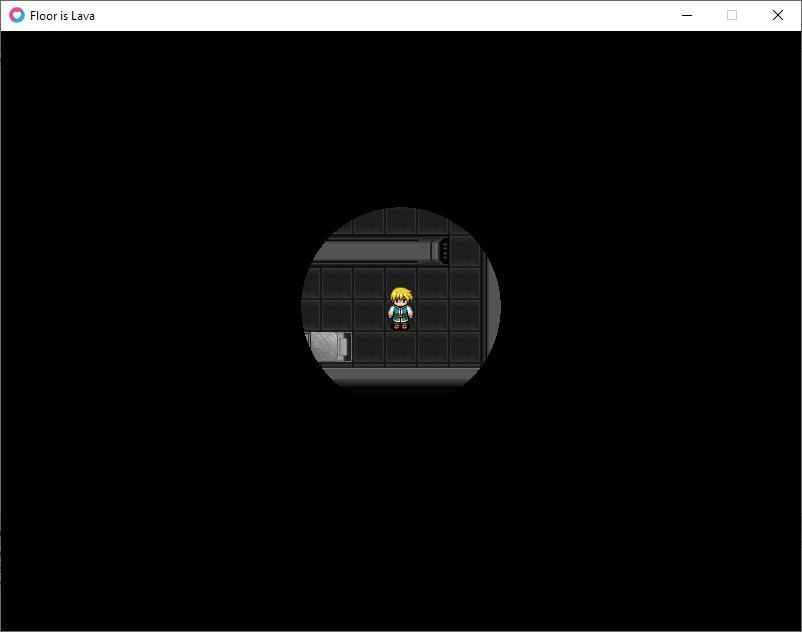This screenshot has width=802, height=632.
Task: Click the "Floor is Lava" title text
Action: pos(62,16)
